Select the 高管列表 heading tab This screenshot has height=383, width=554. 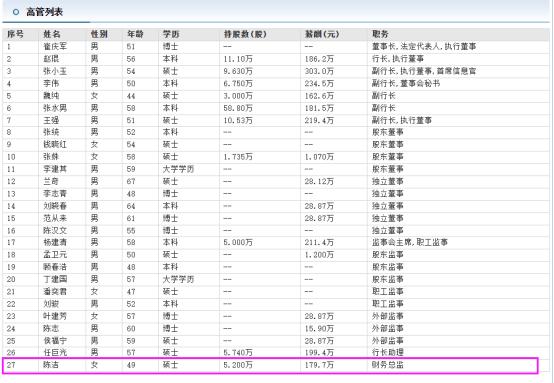tap(44, 12)
